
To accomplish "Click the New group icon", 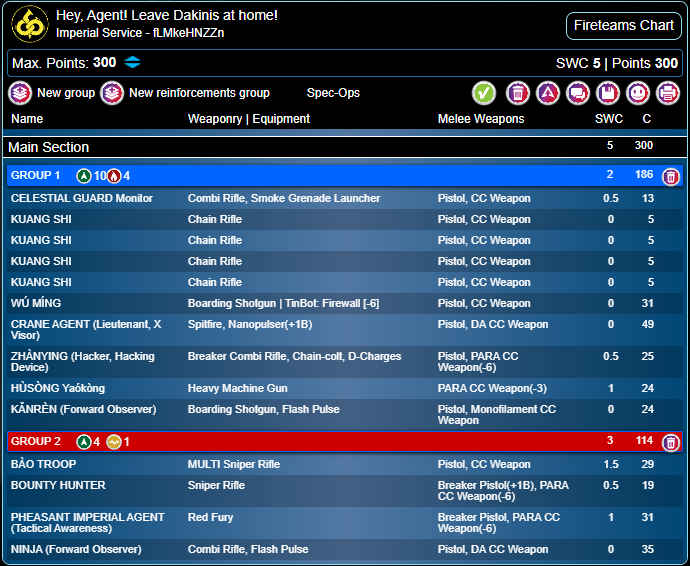I will tap(20, 93).
